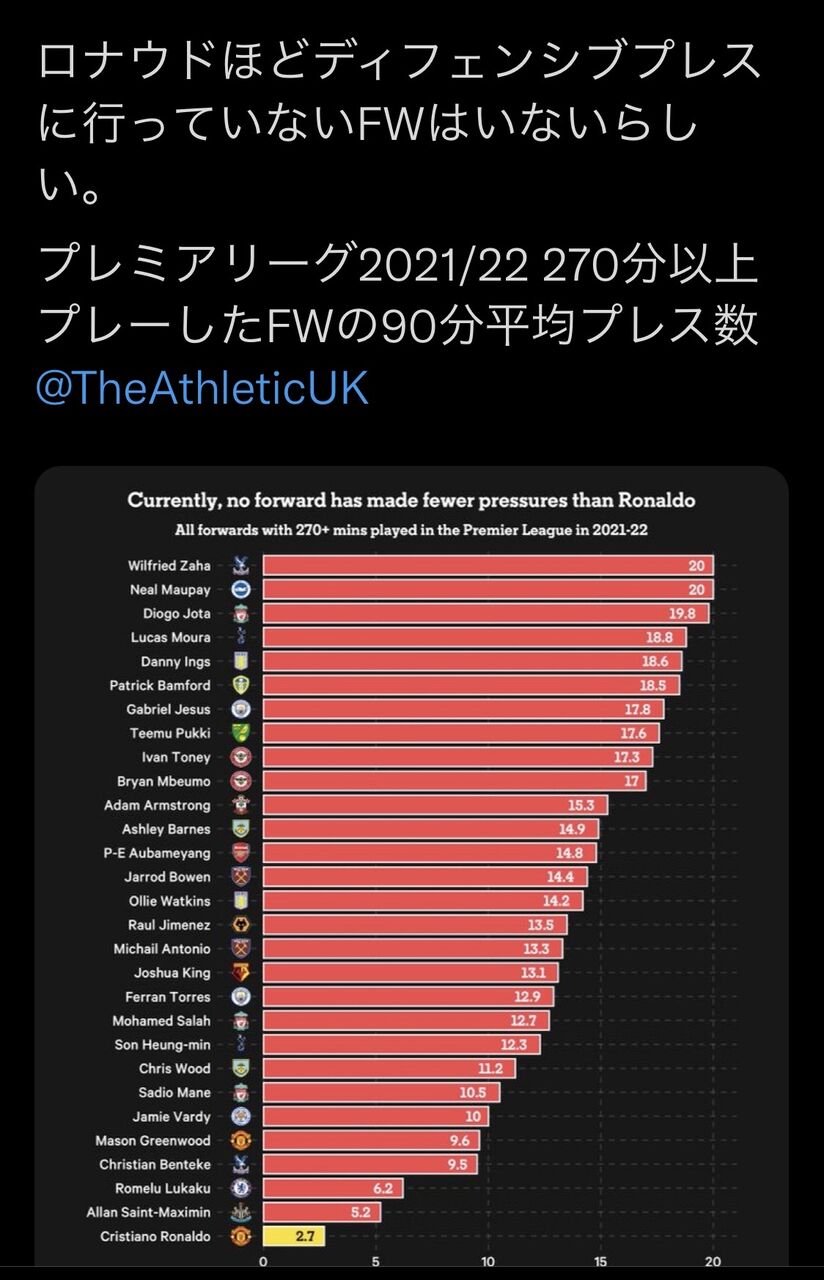Image resolution: width=824 pixels, height=1280 pixels.
Task: Tap the Leicester crest beside Jamie Vardy
Action: tap(240, 1116)
